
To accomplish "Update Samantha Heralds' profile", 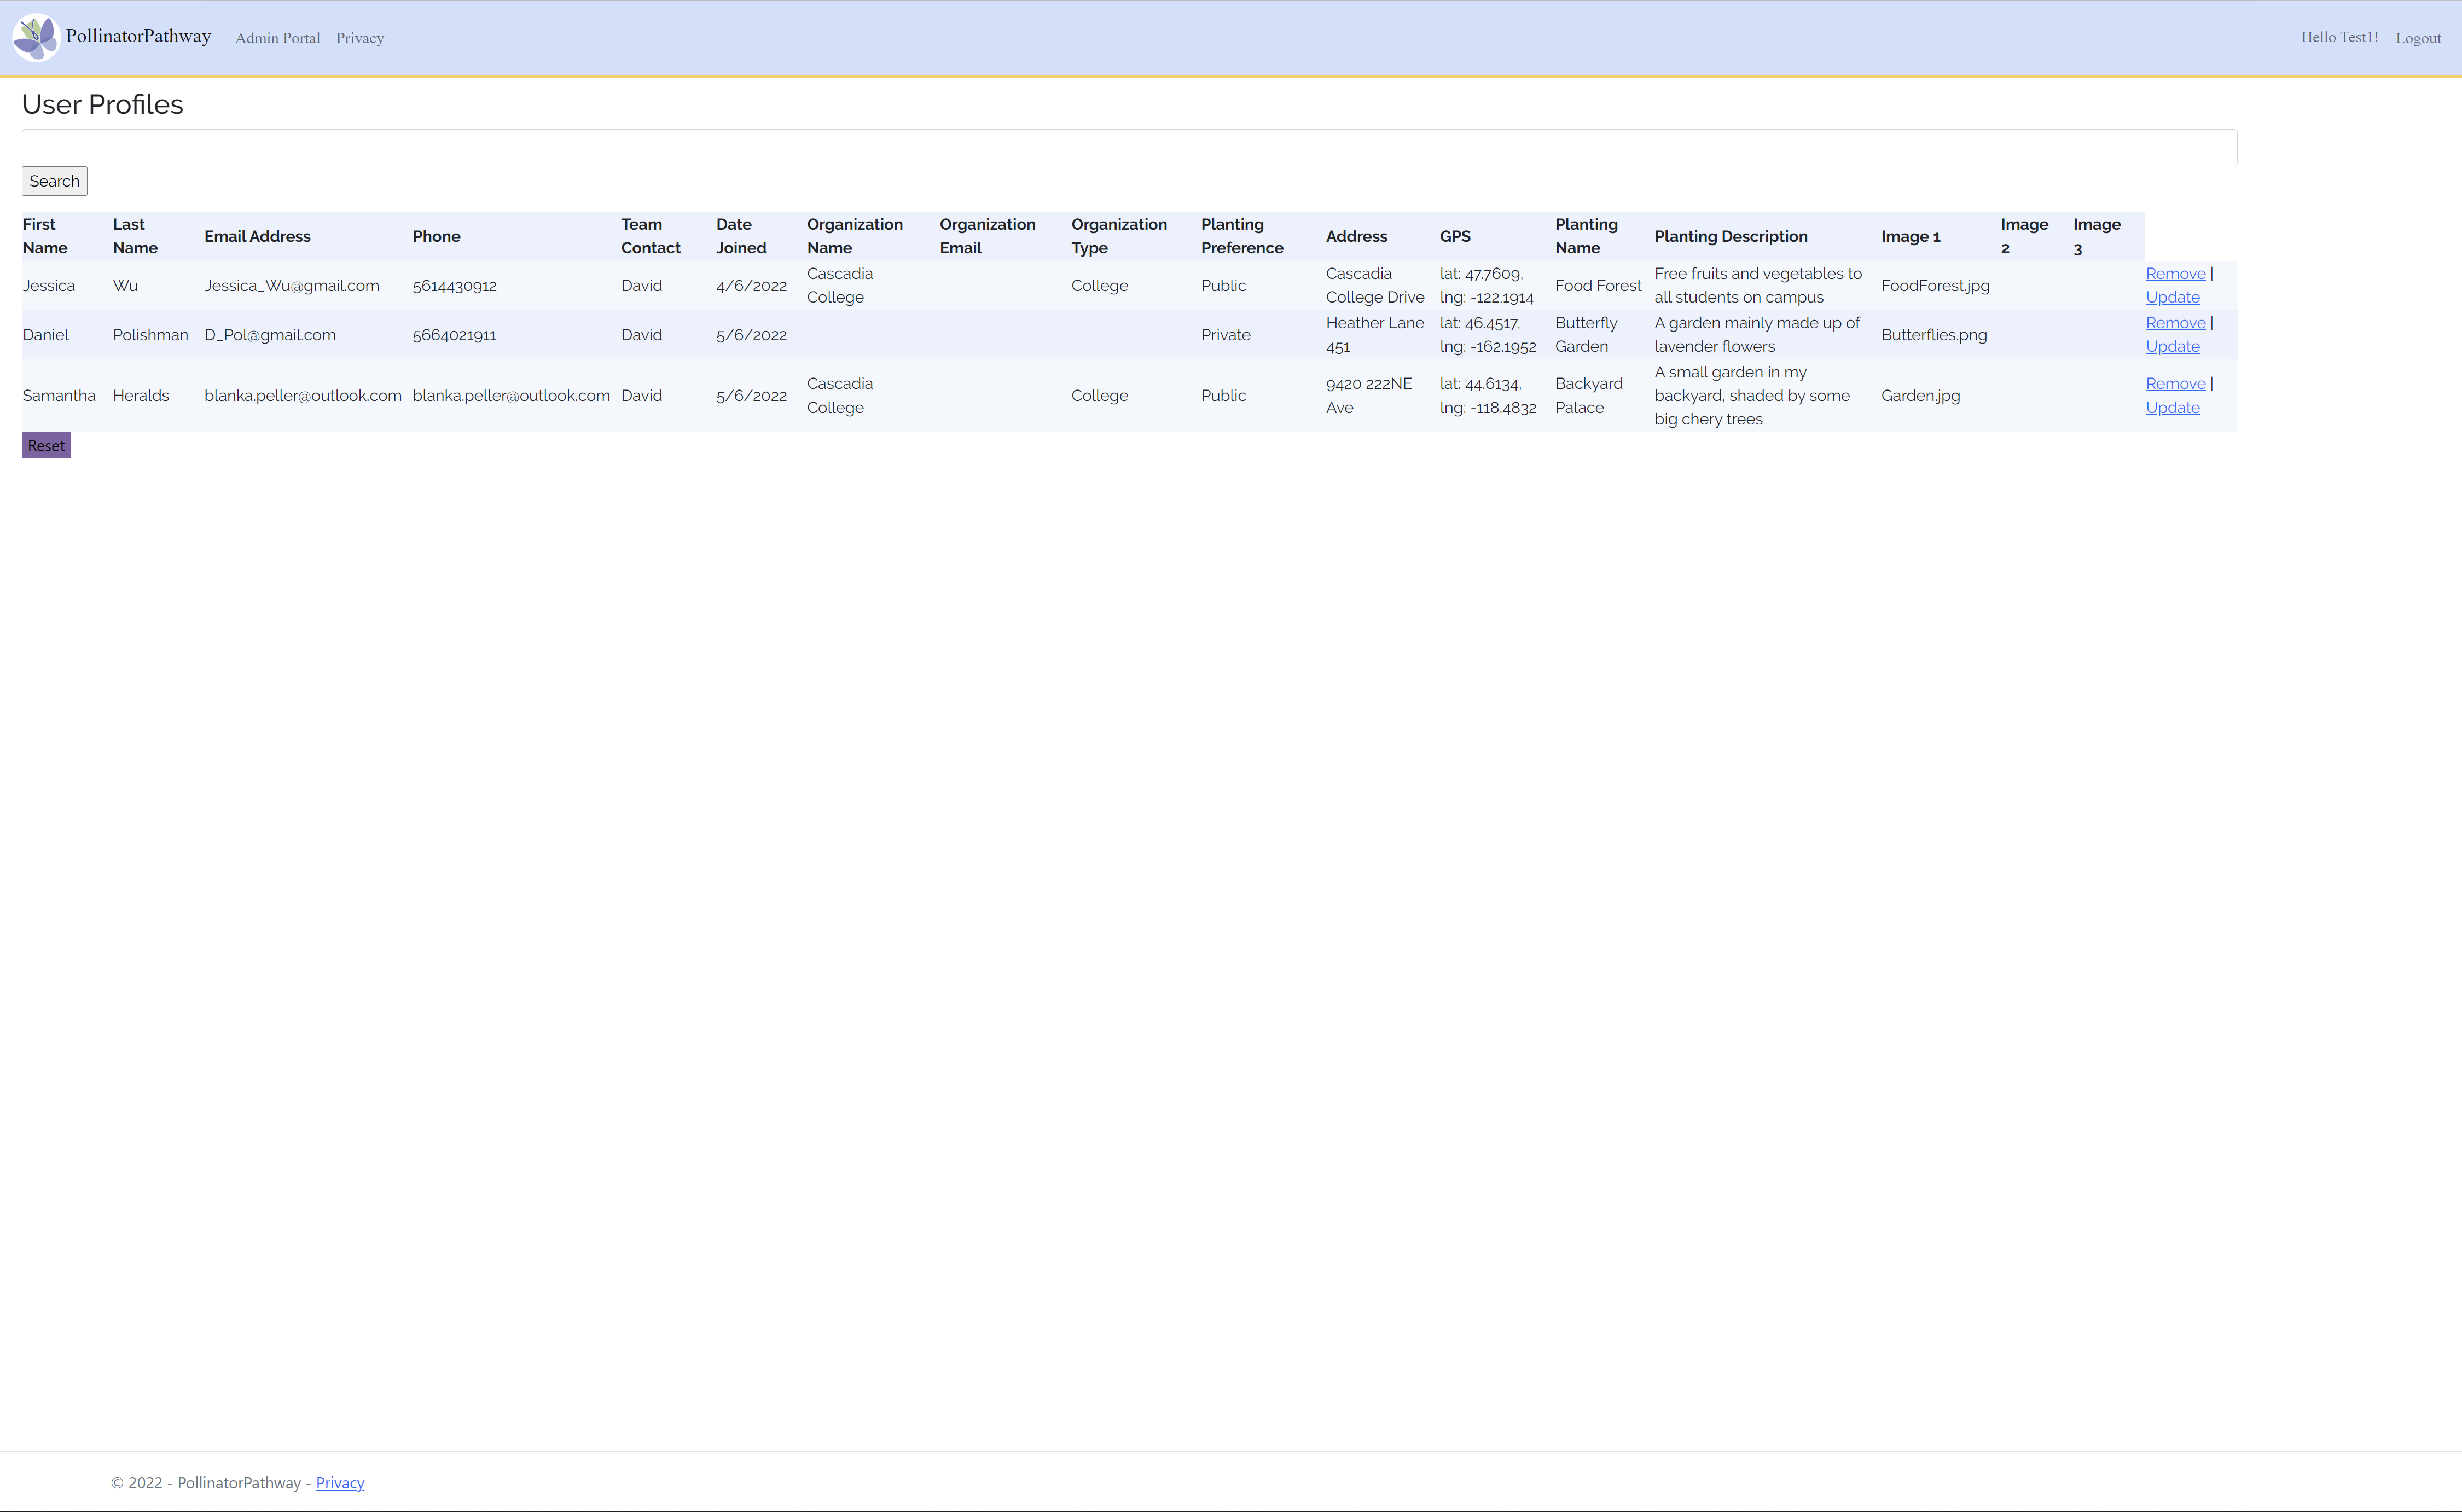I will pos(2172,407).
